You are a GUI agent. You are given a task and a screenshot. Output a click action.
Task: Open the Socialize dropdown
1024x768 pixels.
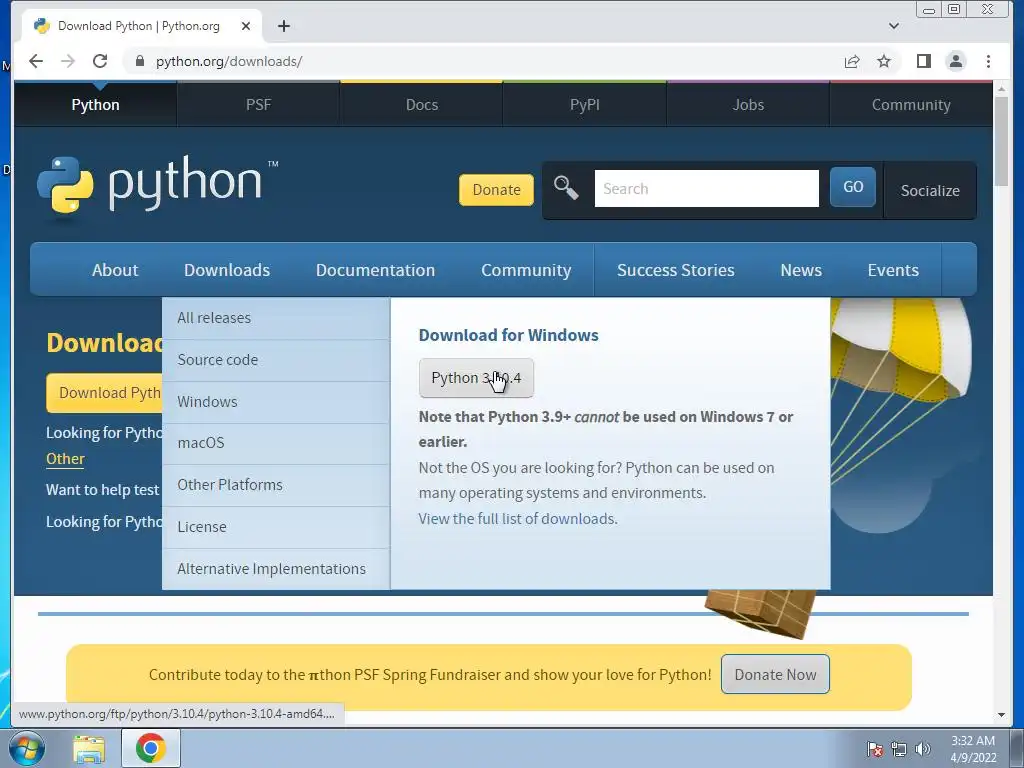pyautogui.click(x=930, y=191)
